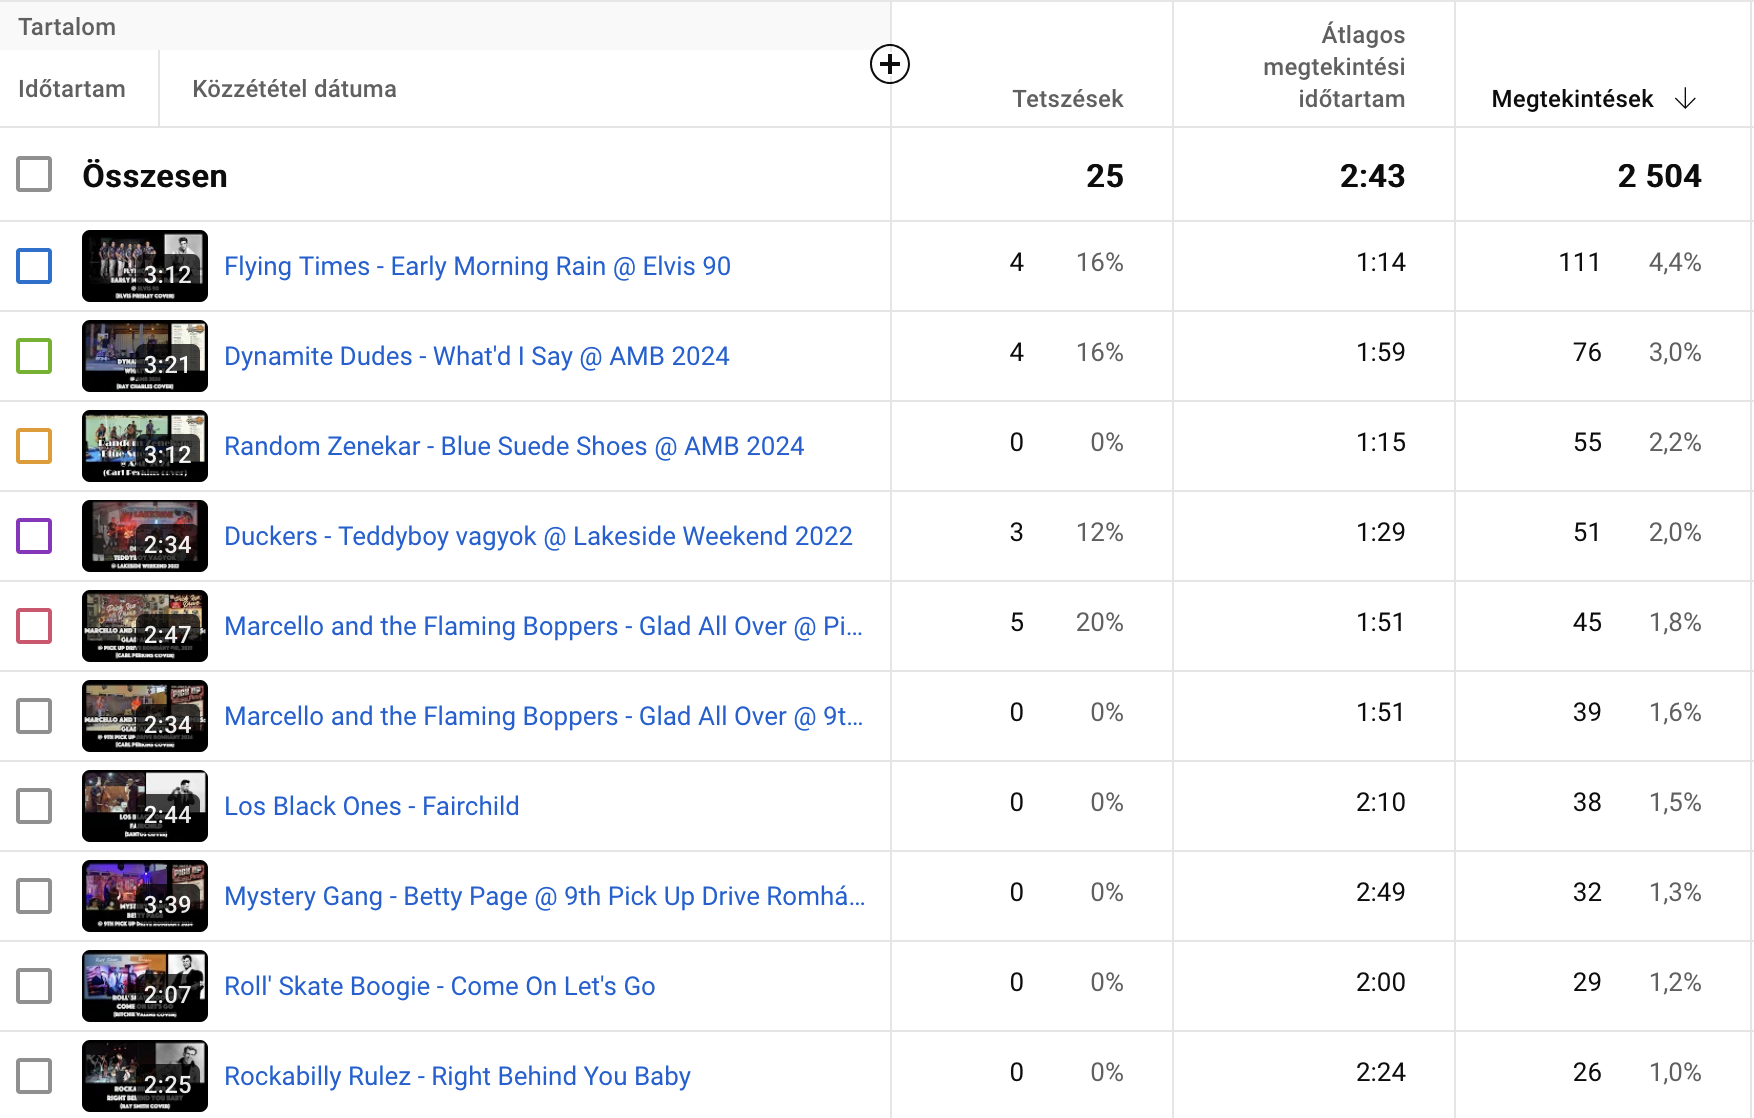1754x1118 pixels.
Task: Sort by Tetszések column header
Action: tap(1067, 99)
